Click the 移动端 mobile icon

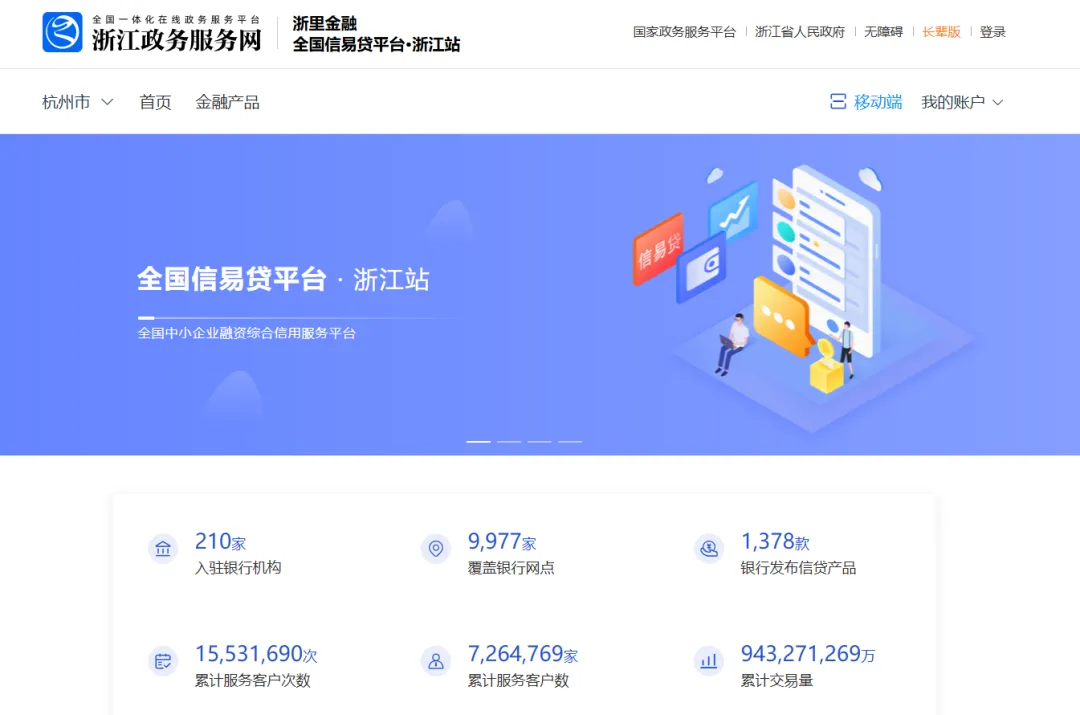pos(838,102)
